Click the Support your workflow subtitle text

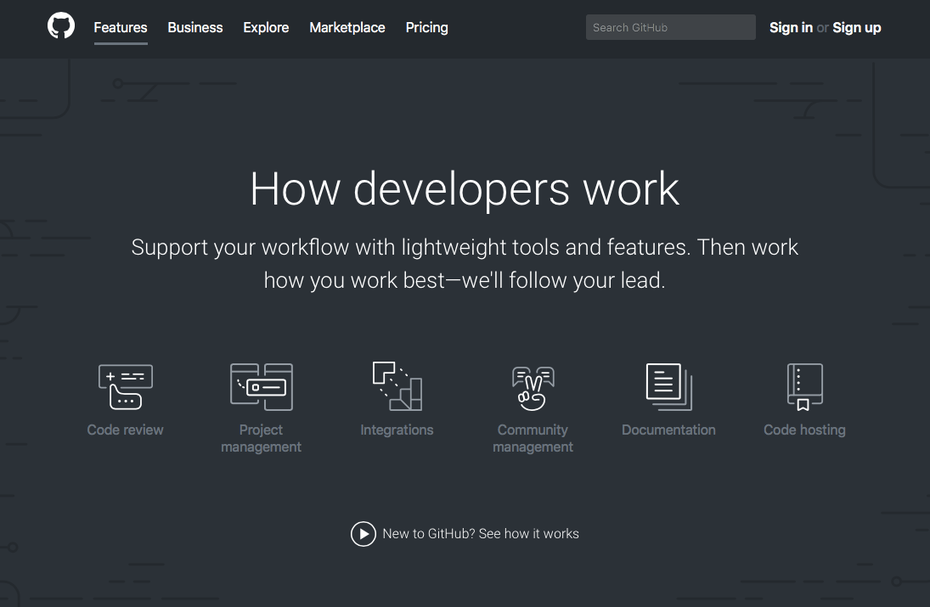[x=464, y=263]
